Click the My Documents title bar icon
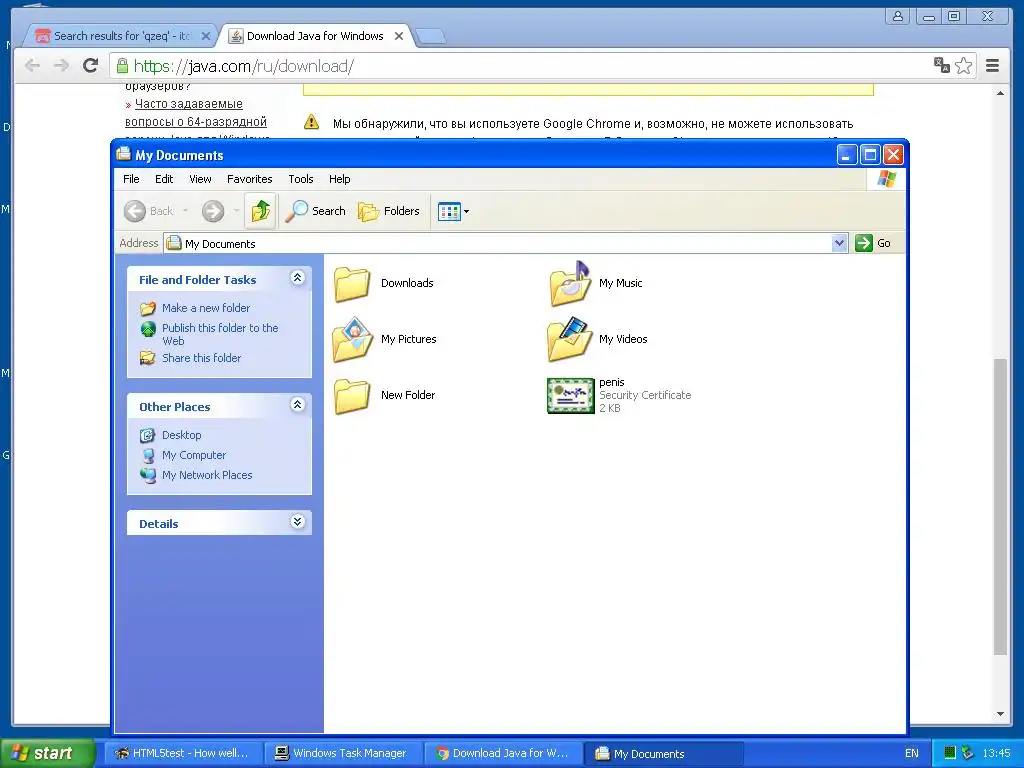Image resolution: width=1024 pixels, height=768 pixels. pos(123,154)
